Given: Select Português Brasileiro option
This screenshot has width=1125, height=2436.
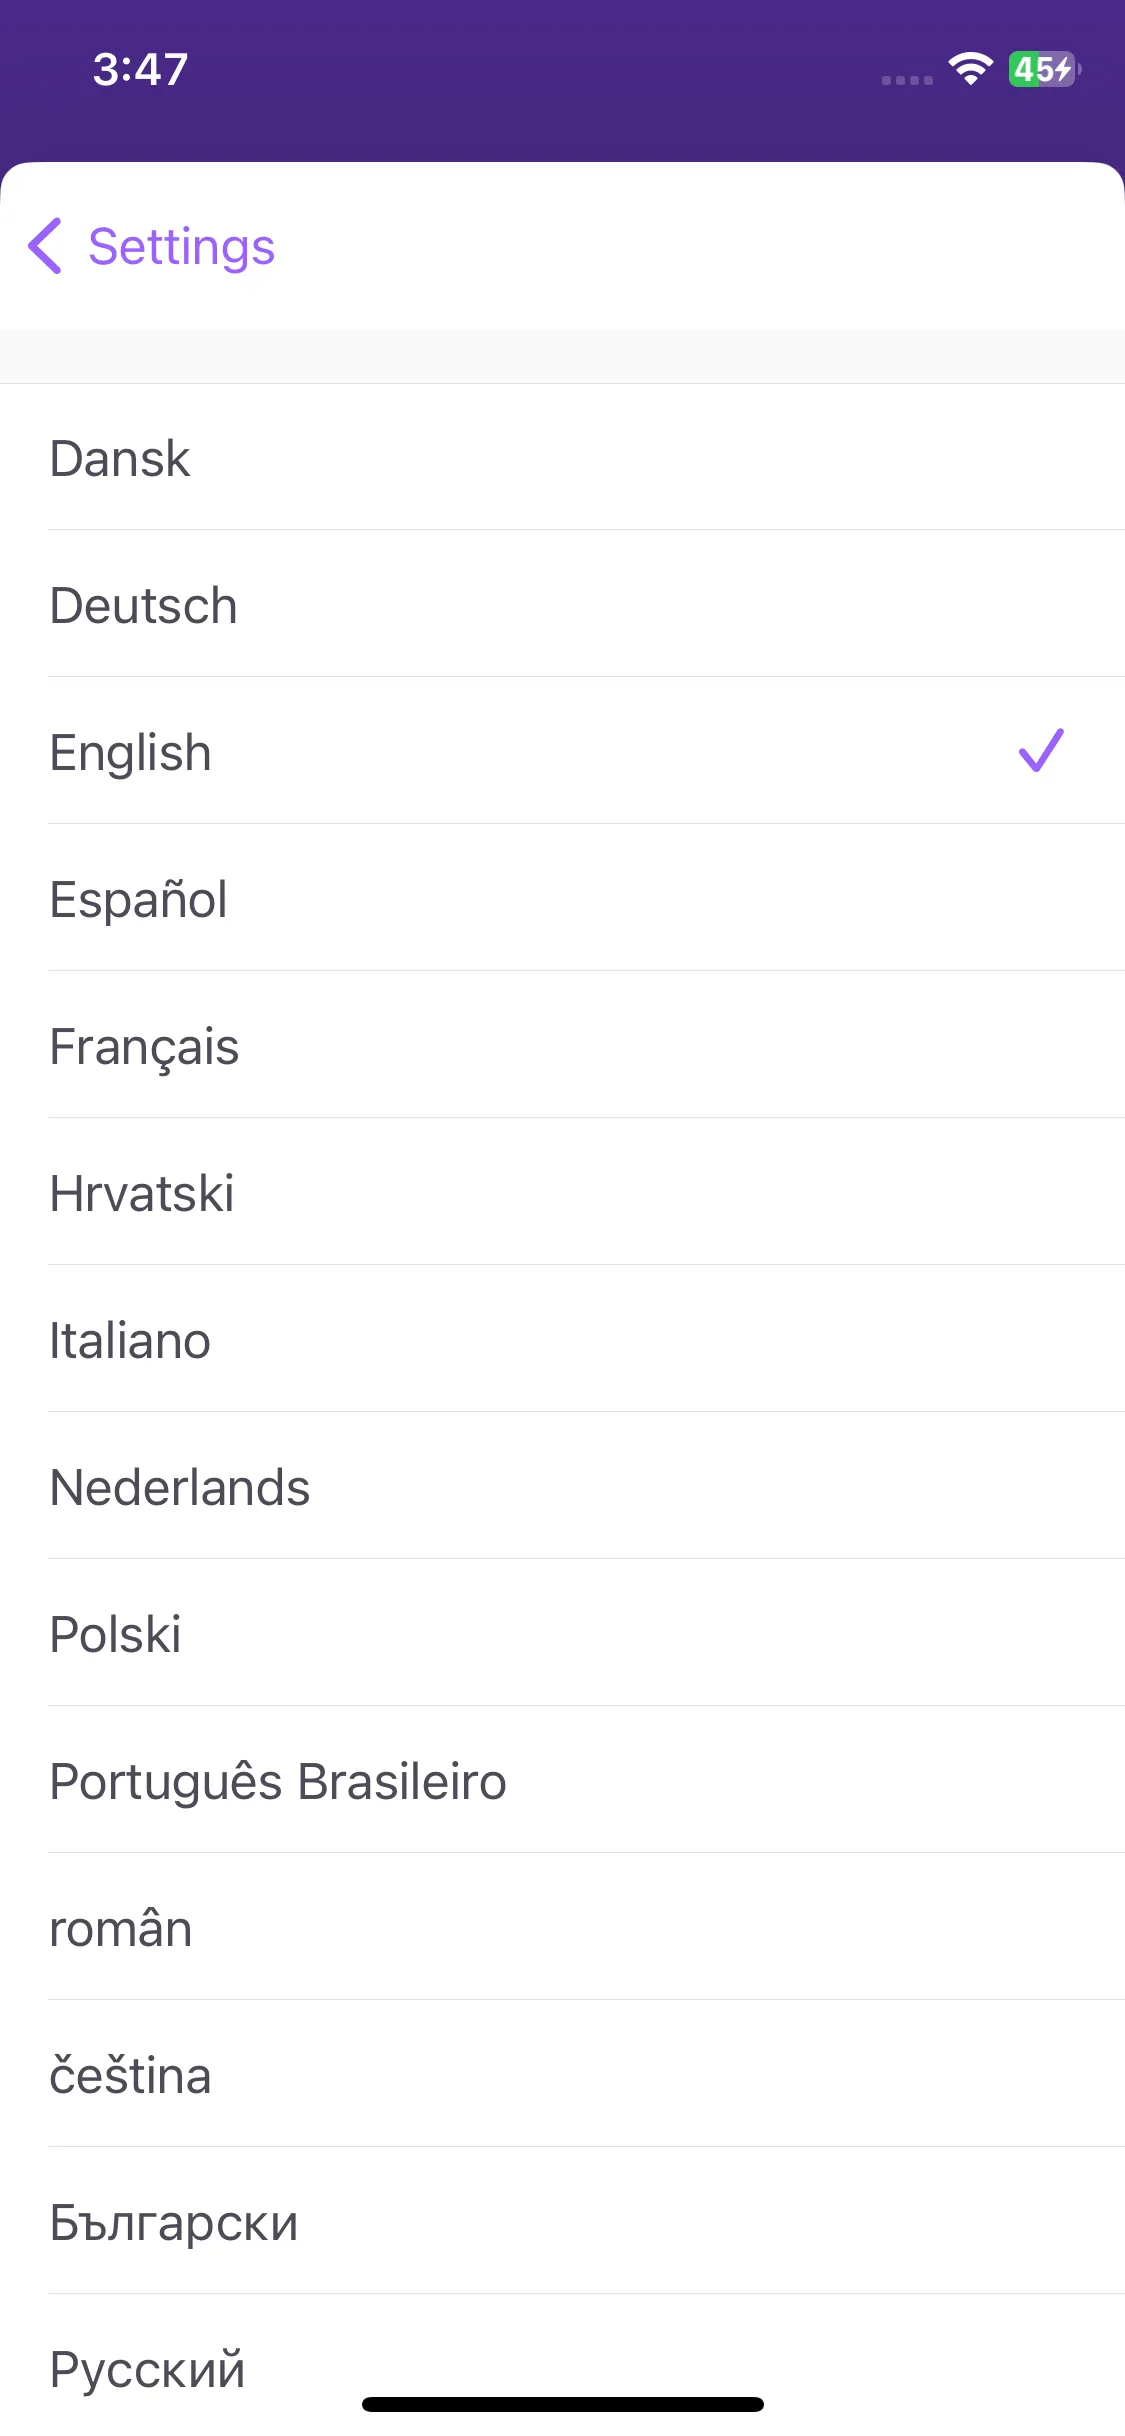Looking at the screenshot, I should pos(562,1780).
